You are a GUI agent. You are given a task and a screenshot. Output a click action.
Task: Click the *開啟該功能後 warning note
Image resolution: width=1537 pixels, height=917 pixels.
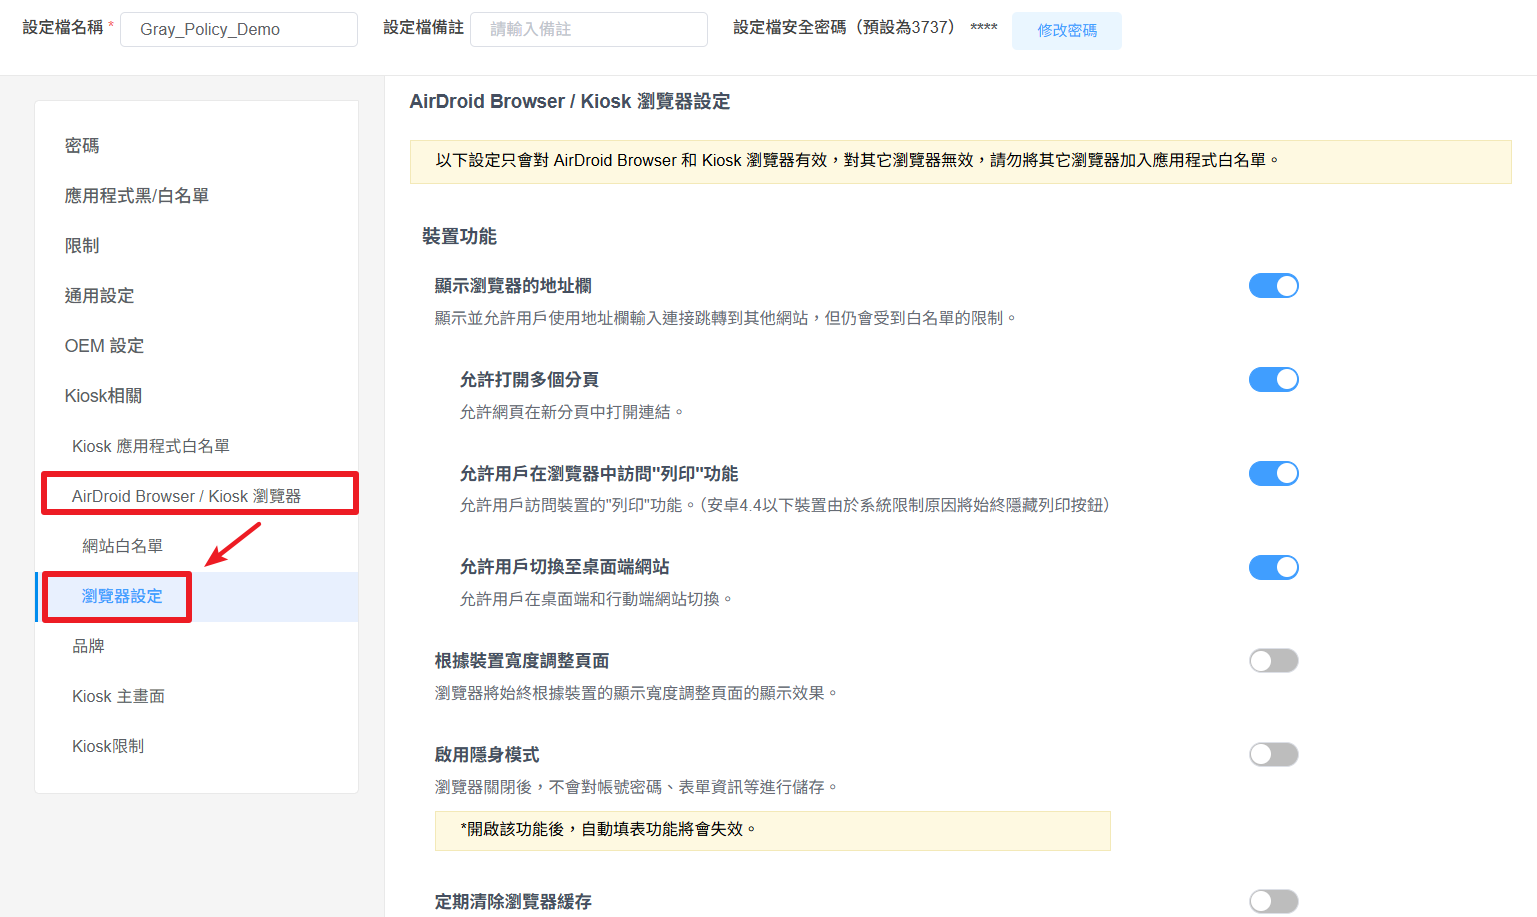[772, 830]
